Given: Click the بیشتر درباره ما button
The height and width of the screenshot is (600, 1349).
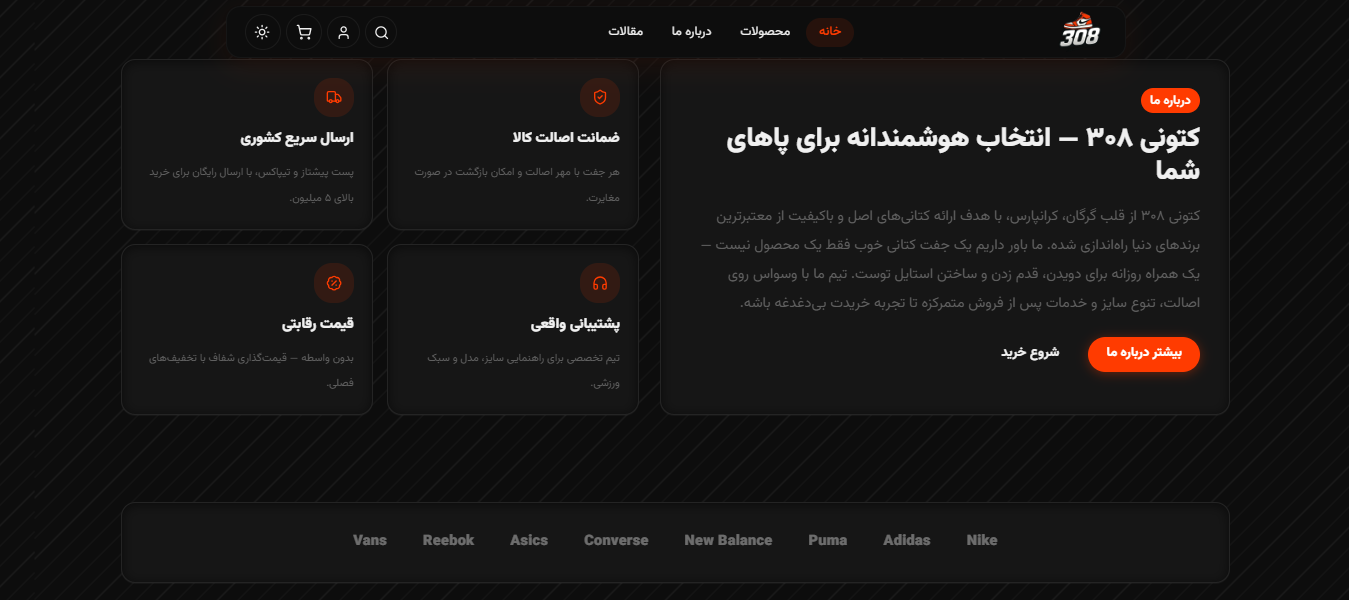Looking at the screenshot, I should tap(1144, 353).
